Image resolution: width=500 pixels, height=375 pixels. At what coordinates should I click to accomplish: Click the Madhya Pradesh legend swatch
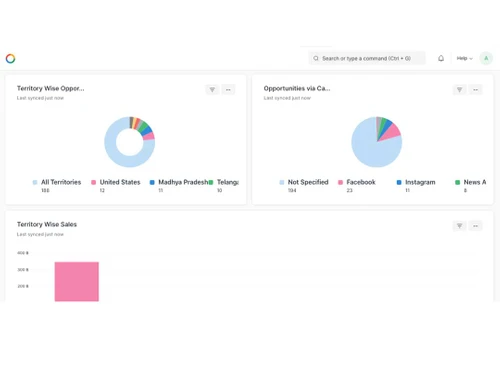pos(152,182)
